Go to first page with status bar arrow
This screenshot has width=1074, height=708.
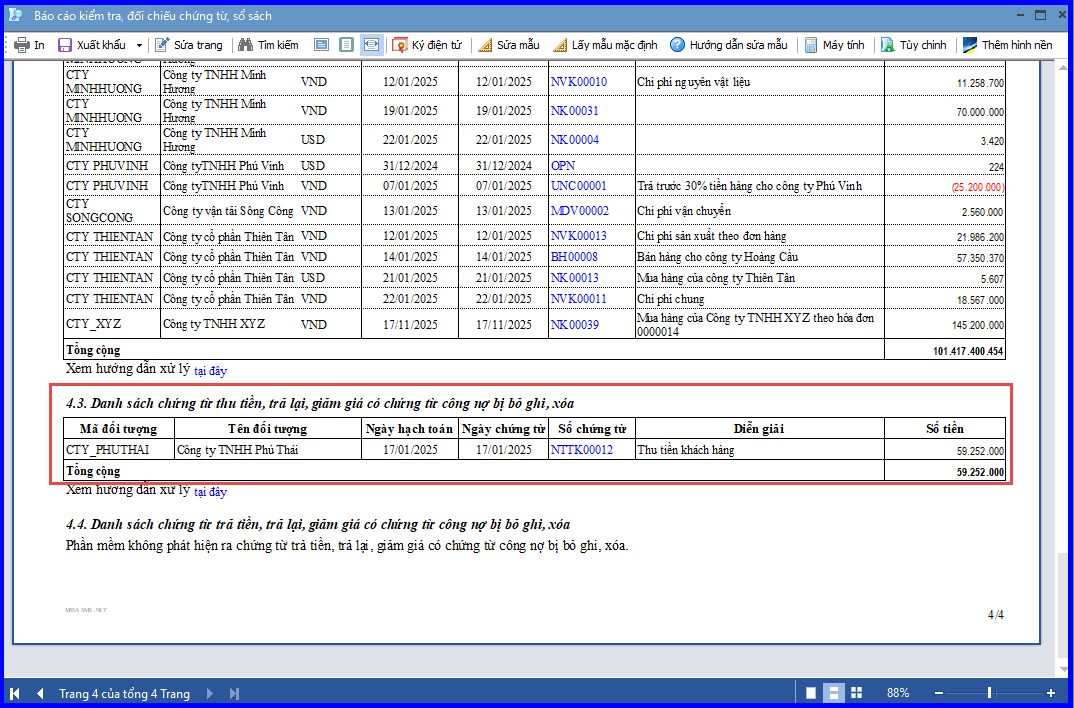(x=14, y=694)
